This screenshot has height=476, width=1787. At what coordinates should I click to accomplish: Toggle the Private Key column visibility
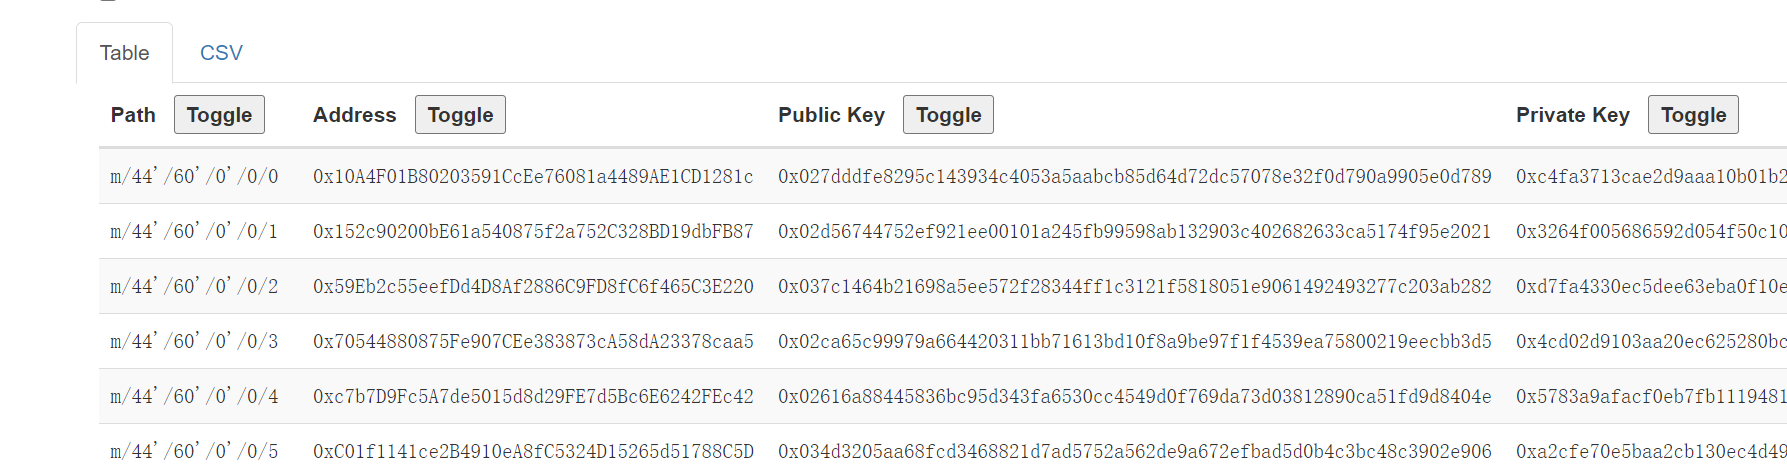coord(1693,115)
